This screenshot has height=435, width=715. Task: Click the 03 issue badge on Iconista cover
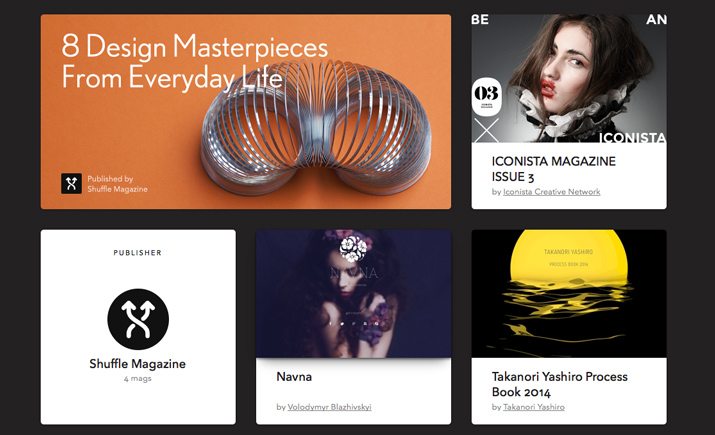point(487,97)
